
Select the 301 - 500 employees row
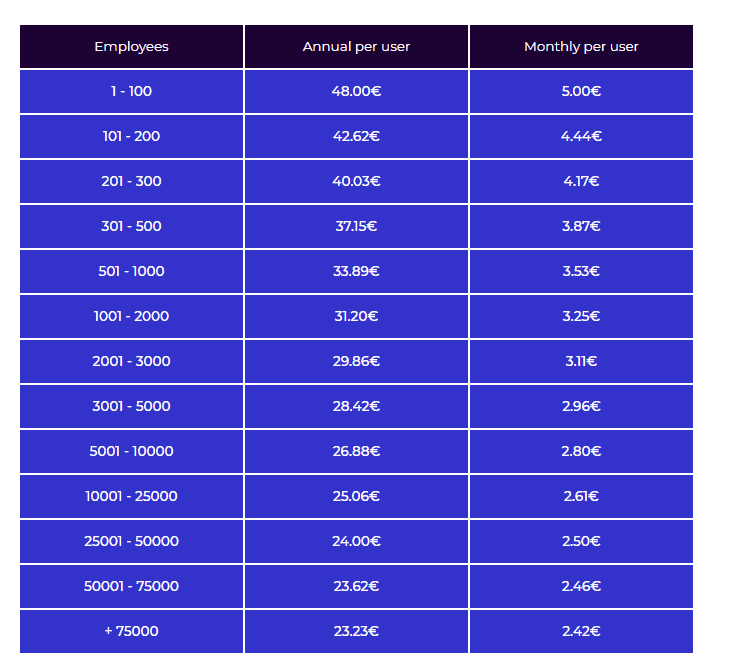[131, 226]
